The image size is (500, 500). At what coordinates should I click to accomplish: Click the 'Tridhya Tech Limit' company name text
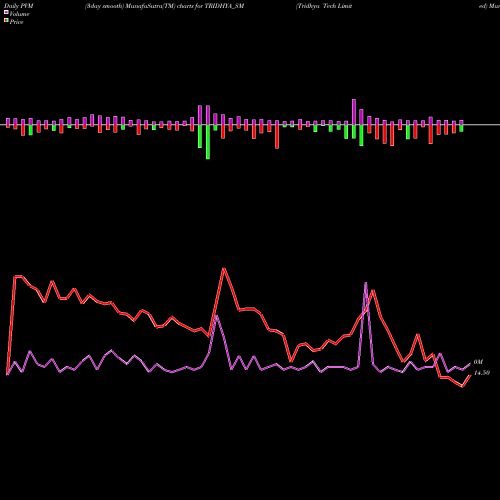(324, 6)
